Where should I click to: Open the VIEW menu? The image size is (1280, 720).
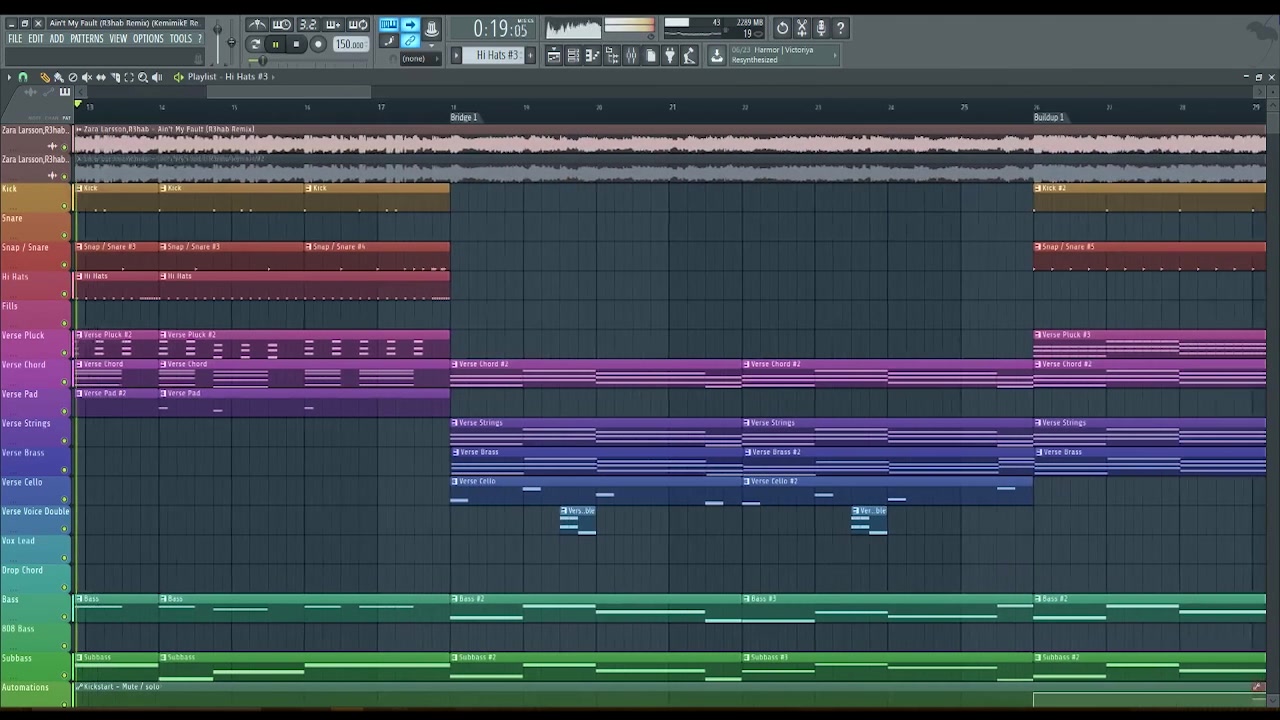coord(118,39)
